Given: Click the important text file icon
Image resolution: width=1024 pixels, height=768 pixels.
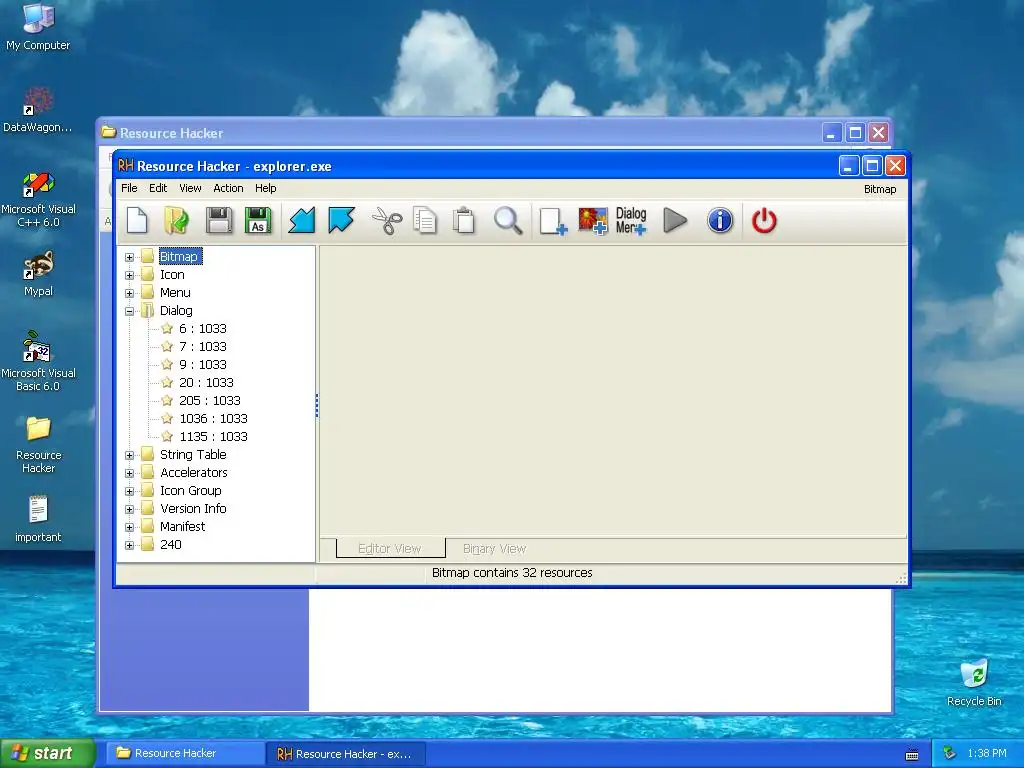Looking at the screenshot, I should click(38, 519).
